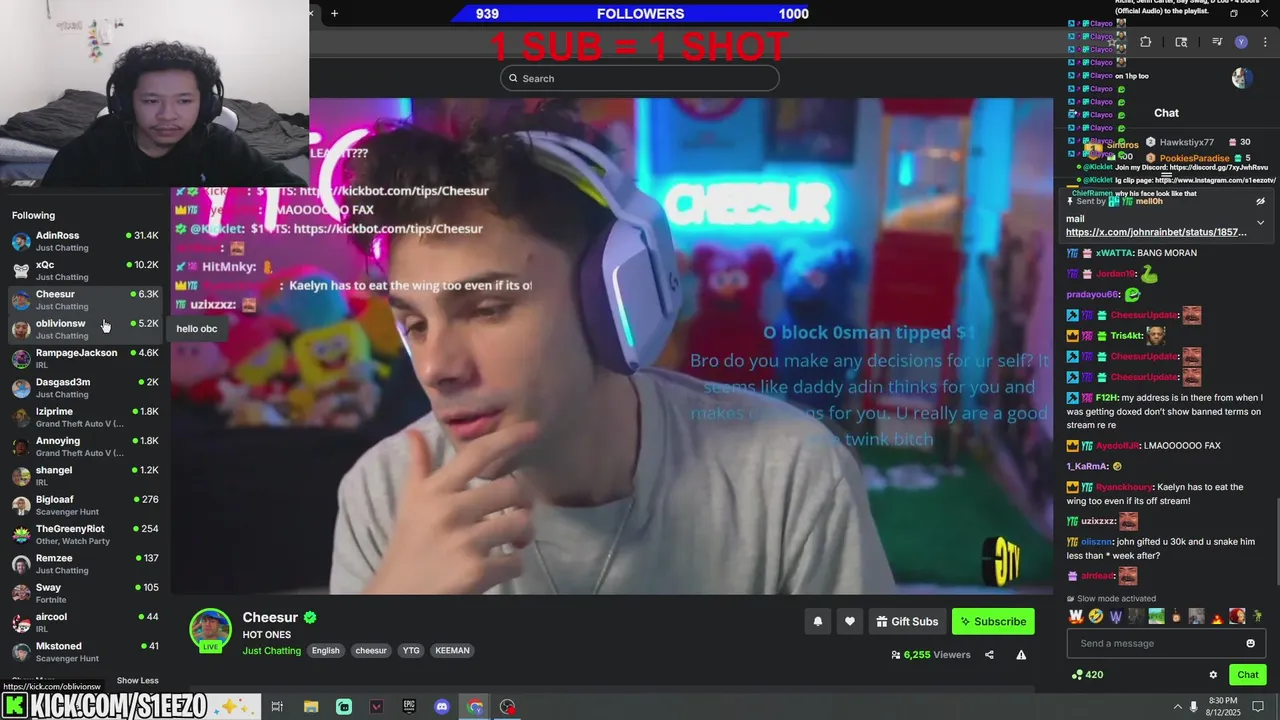Image resolution: width=1280 pixels, height=720 pixels.
Task: Click the Chrome icon in taskbar
Action: (x=475, y=707)
